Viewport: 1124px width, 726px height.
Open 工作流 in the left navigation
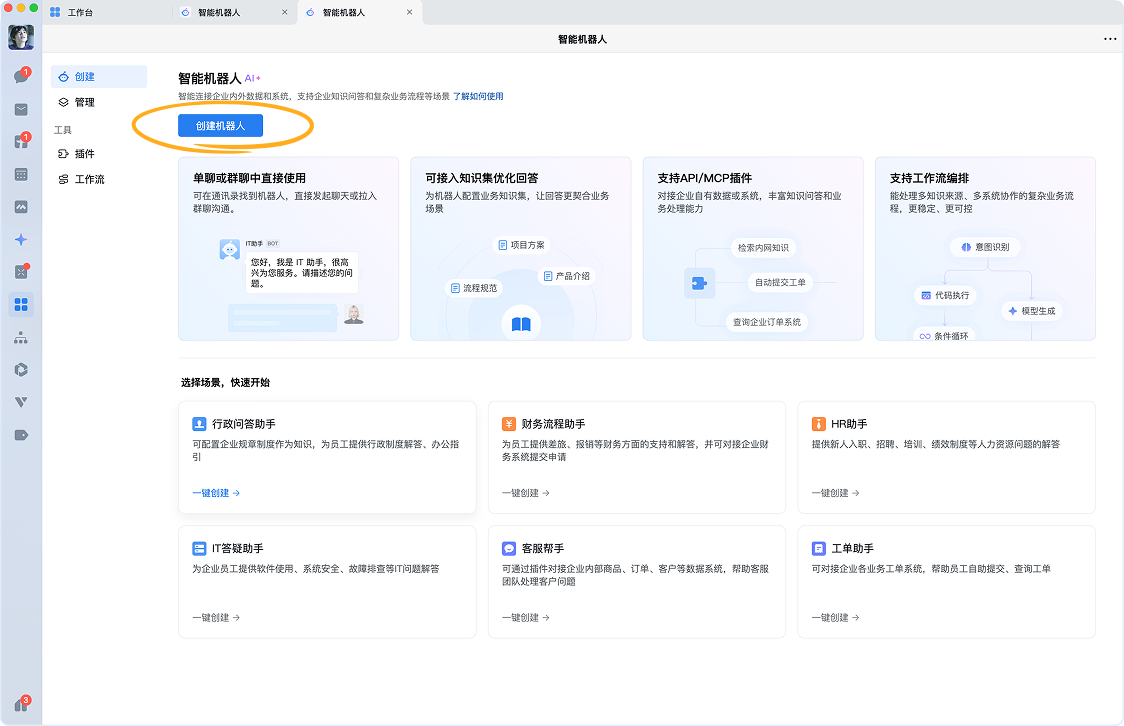[89, 180]
